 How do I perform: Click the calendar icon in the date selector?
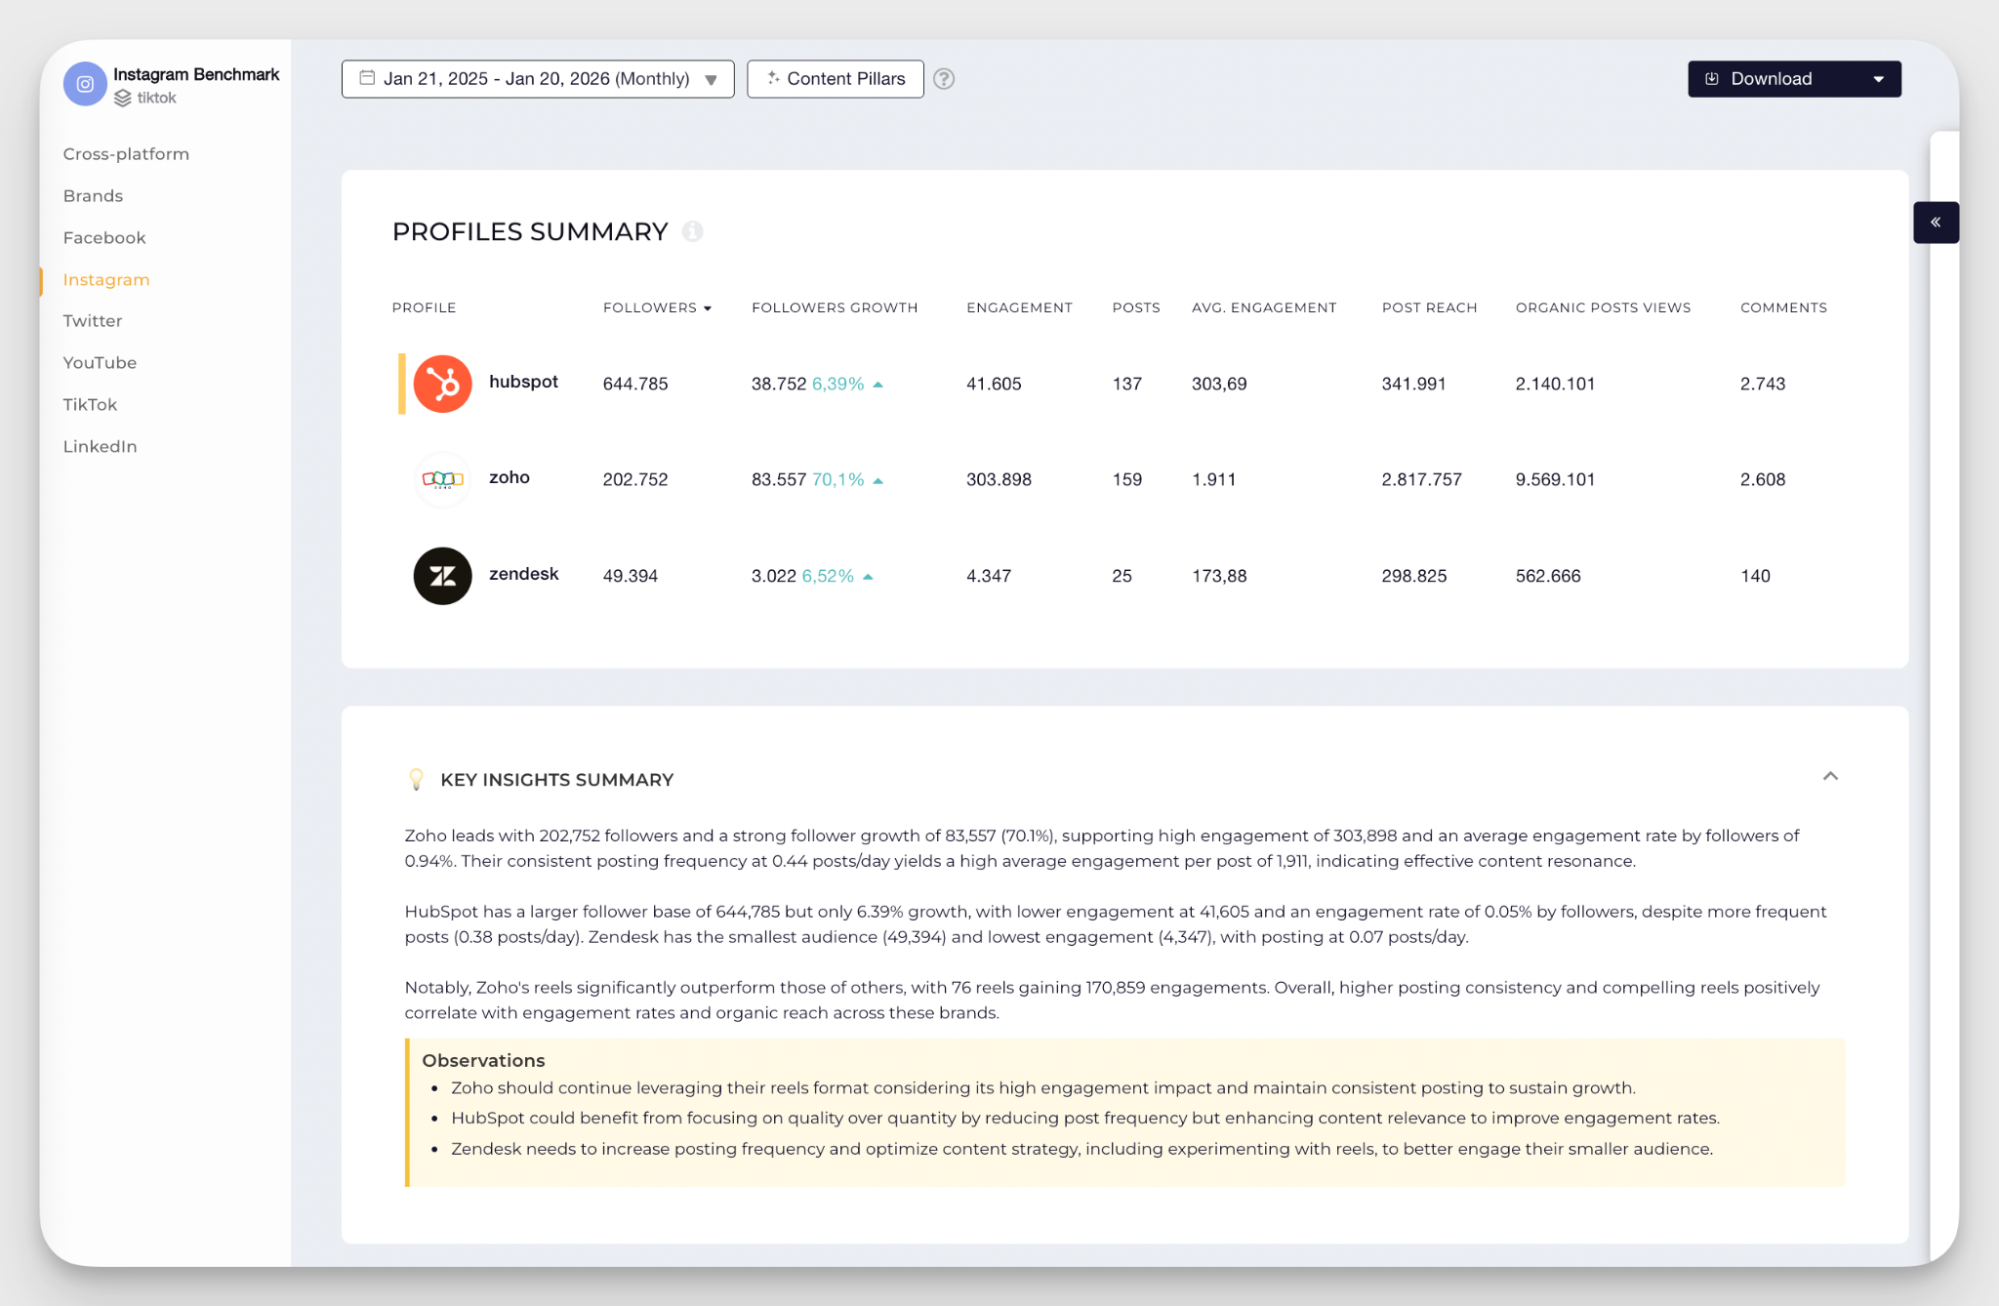pos(366,78)
